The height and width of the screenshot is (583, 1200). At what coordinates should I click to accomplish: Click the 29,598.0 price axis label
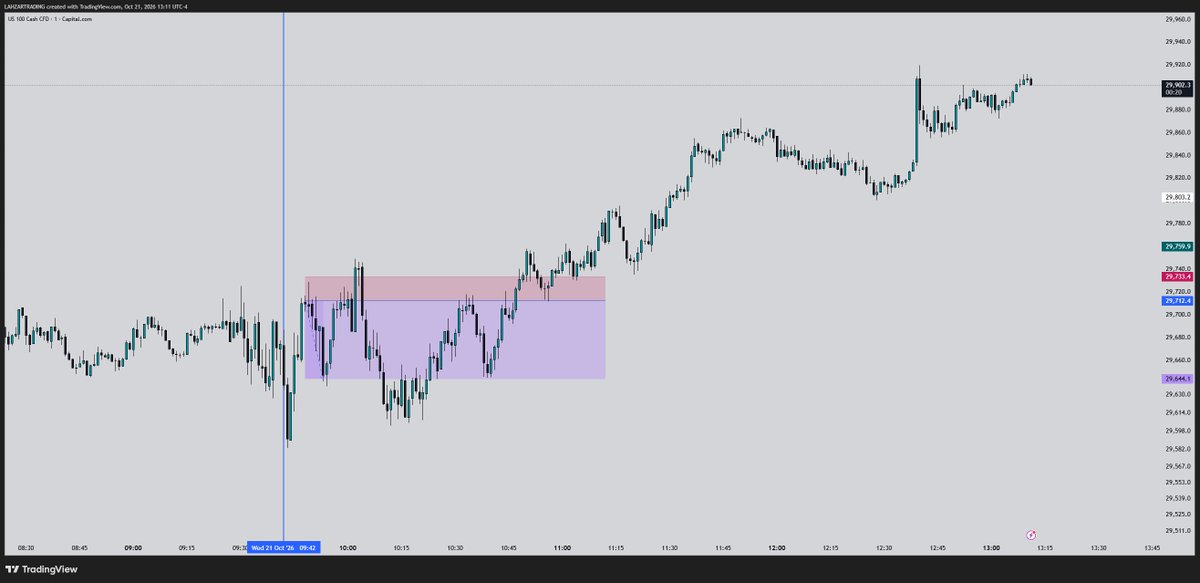(x=1177, y=431)
